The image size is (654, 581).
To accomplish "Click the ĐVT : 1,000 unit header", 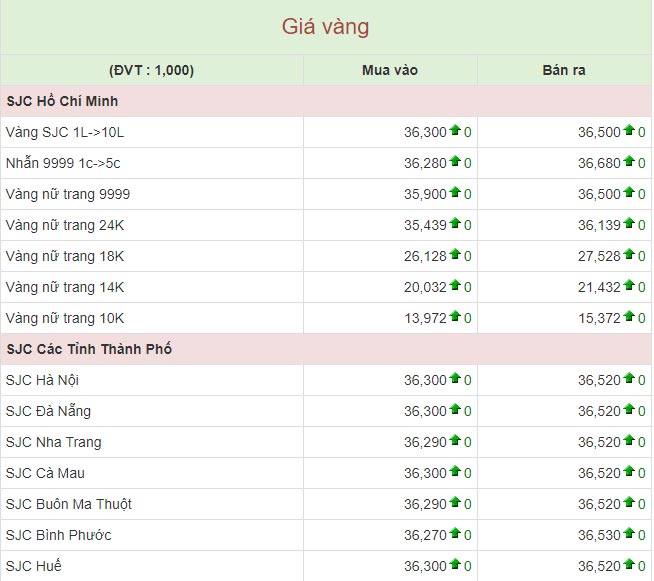I will (151, 70).
